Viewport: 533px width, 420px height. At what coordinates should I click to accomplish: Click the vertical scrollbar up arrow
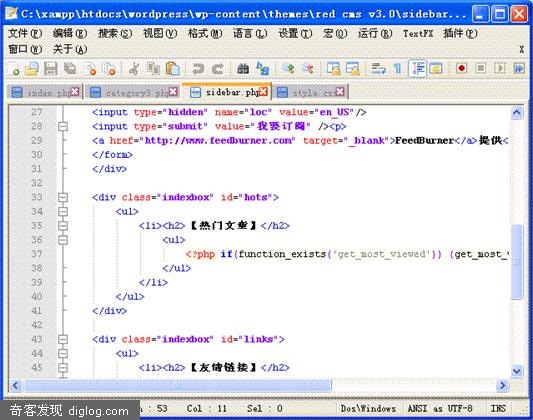coord(517,113)
